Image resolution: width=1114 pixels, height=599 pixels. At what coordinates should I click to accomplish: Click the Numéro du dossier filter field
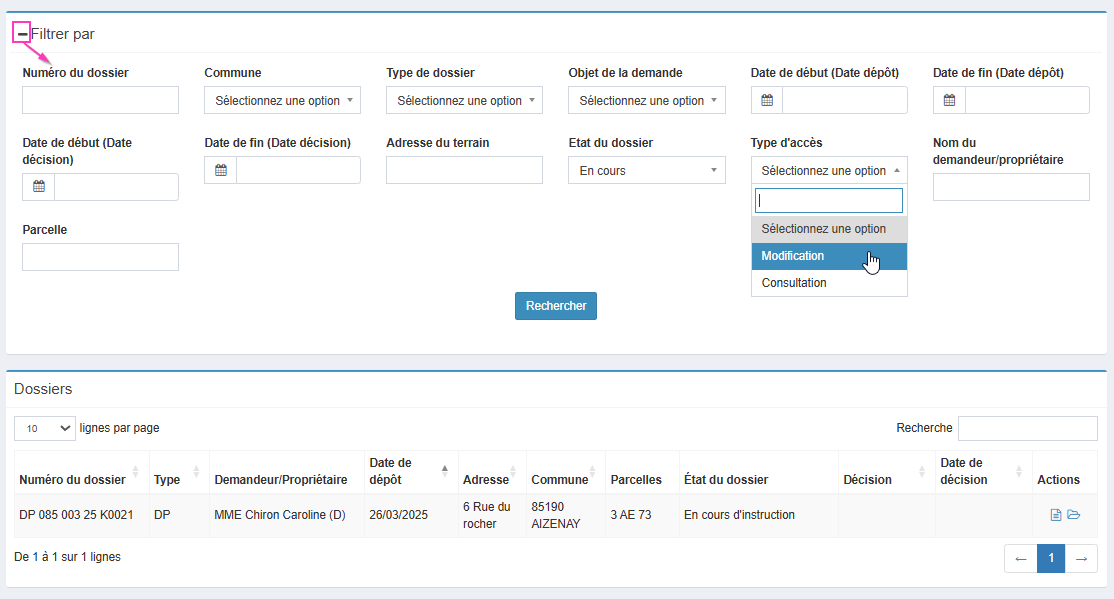[x=100, y=100]
